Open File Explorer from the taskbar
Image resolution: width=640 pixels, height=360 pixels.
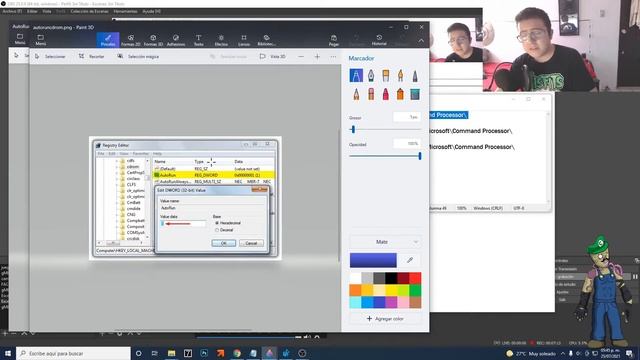pos(171,353)
